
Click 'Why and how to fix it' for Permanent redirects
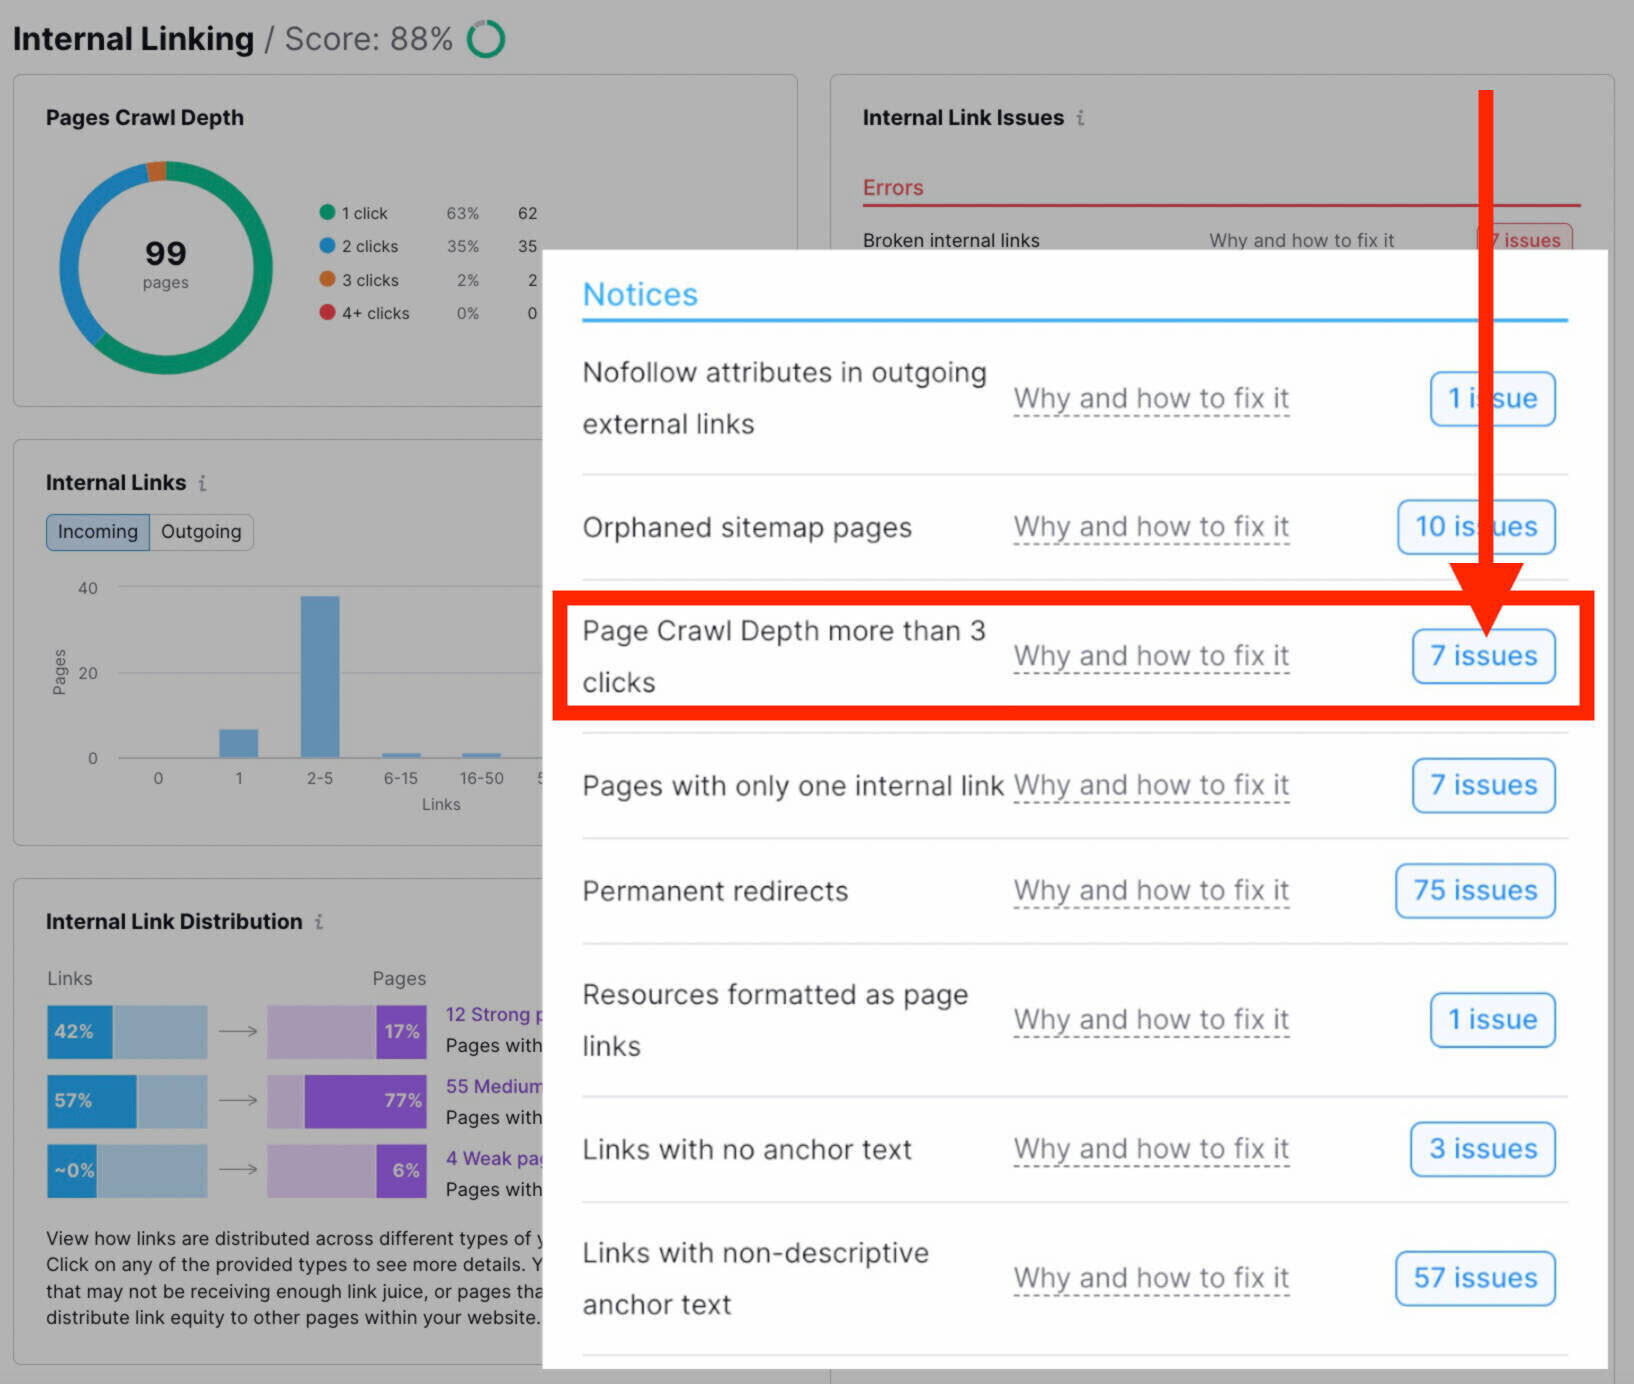coord(1150,890)
